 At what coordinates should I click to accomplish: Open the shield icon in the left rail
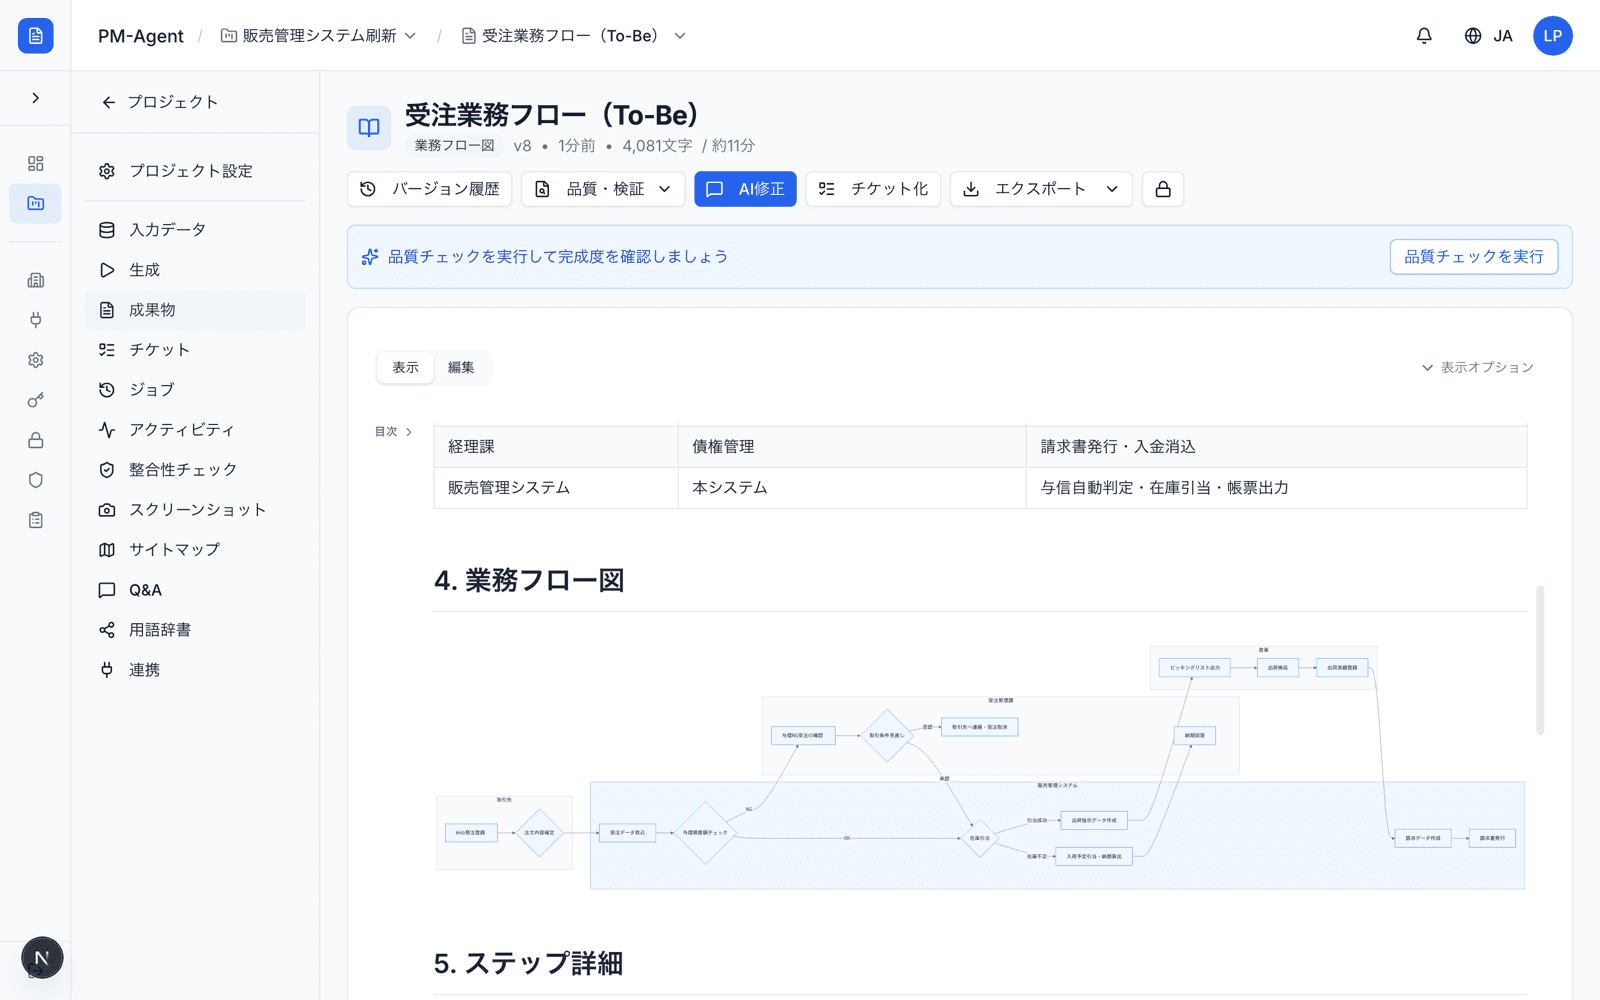pyautogui.click(x=36, y=480)
